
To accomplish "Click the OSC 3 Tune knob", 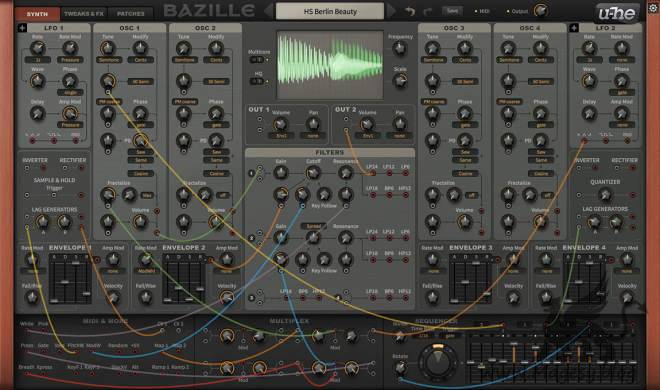I will 432,48.
